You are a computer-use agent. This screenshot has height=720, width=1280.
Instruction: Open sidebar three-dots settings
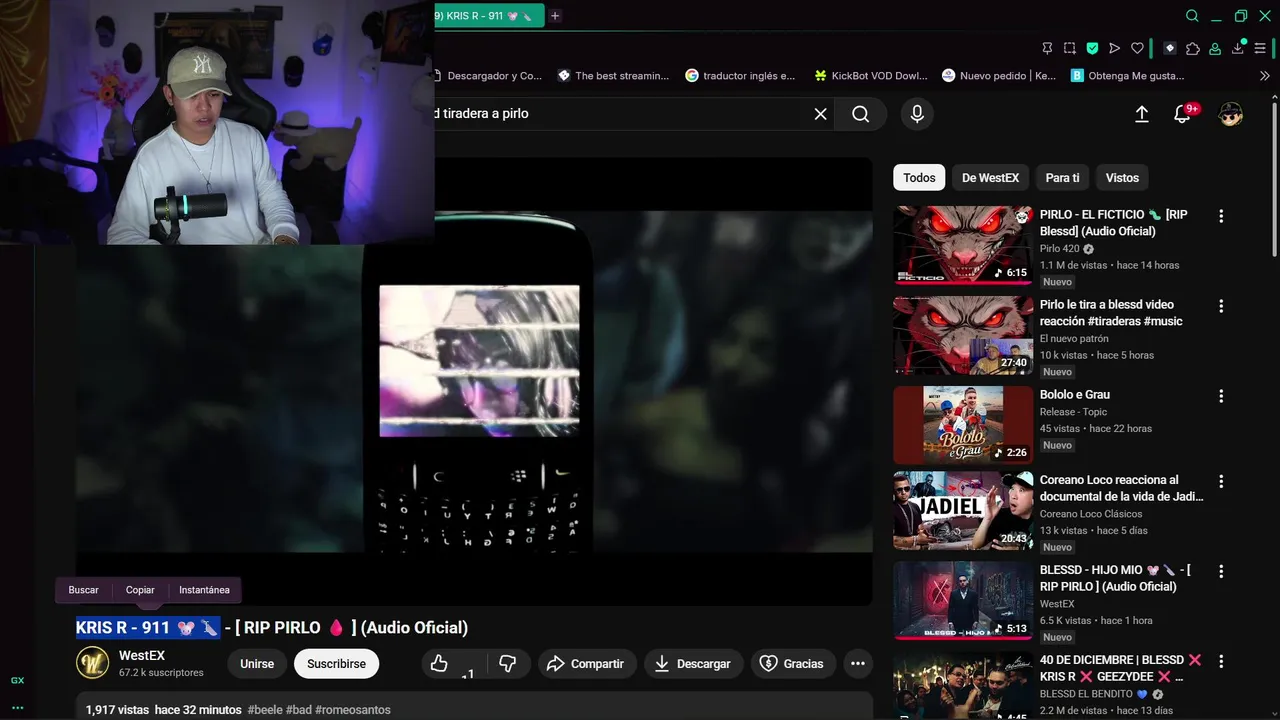pos(17,707)
